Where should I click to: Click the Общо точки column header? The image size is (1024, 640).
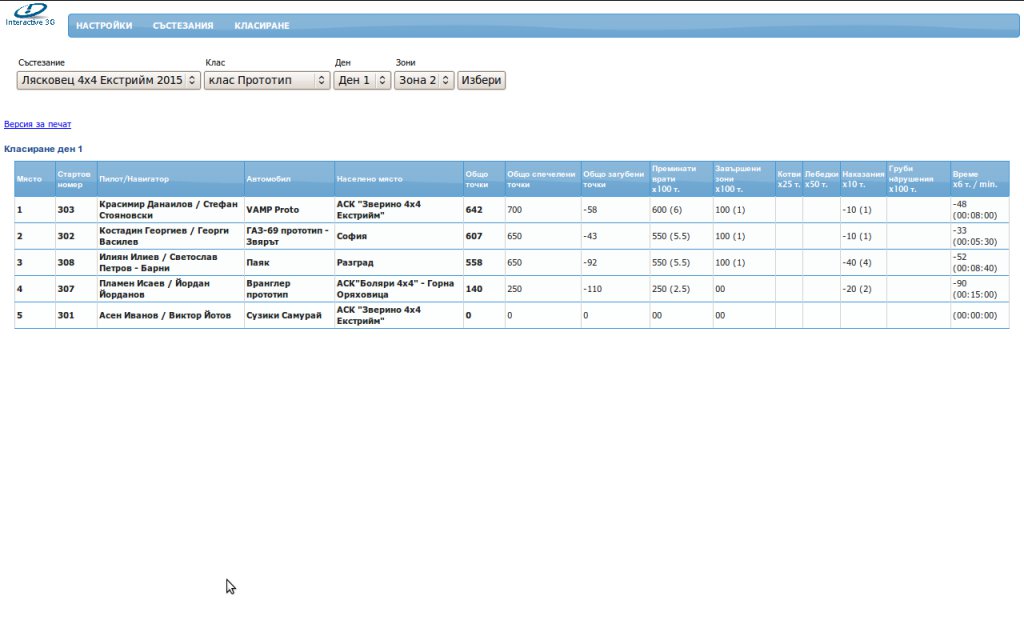(477, 179)
